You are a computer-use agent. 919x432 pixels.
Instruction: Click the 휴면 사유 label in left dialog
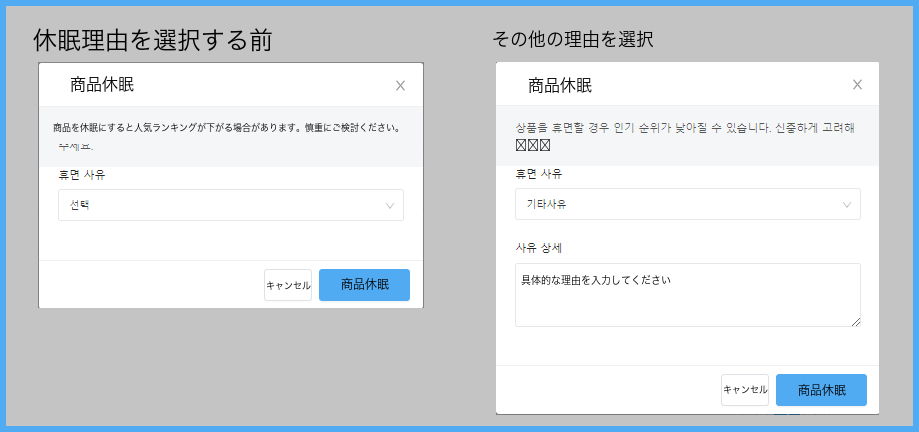[82, 175]
